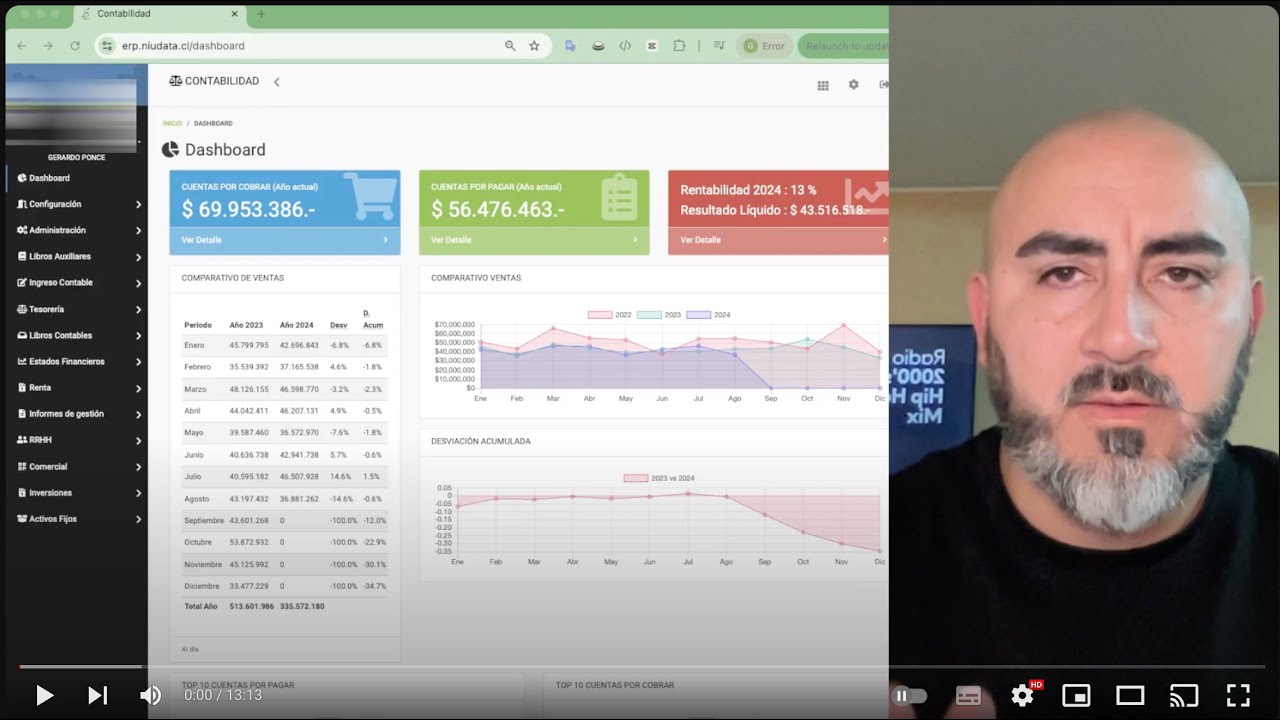Play the video
The height and width of the screenshot is (720, 1280).
[45, 695]
